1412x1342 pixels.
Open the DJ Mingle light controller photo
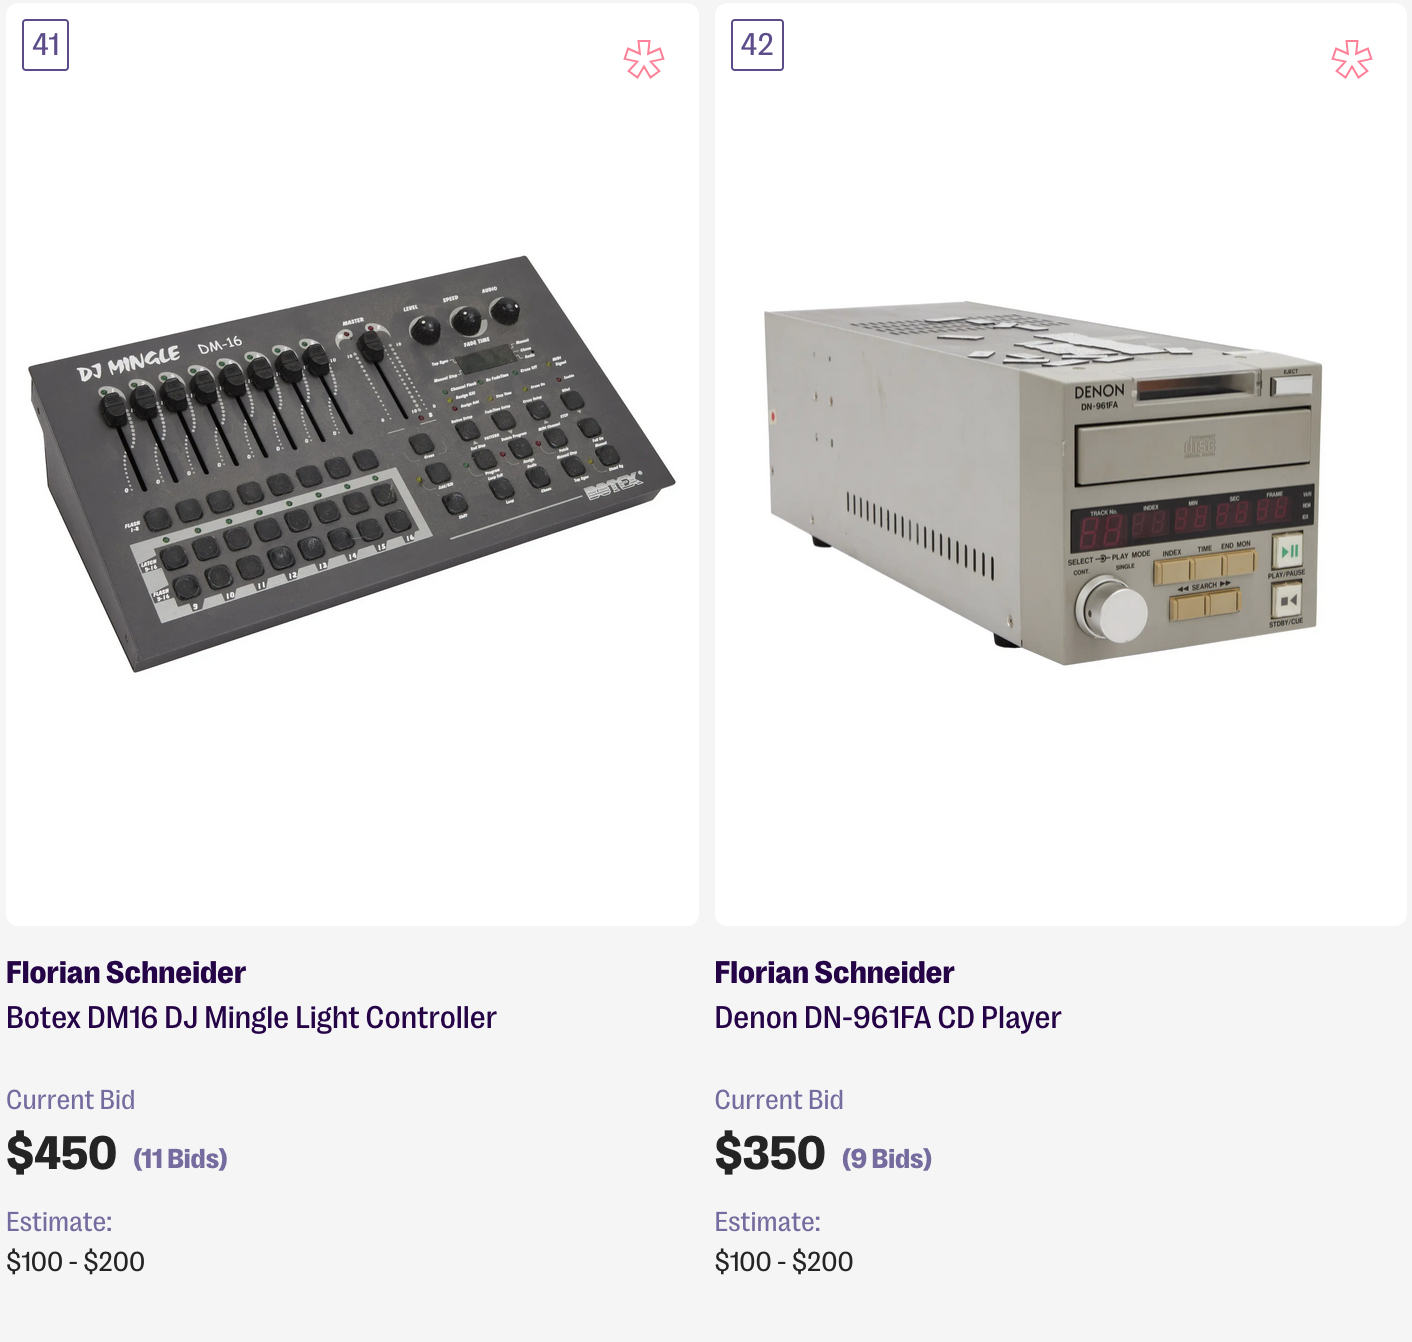pyautogui.click(x=352, y=463)
